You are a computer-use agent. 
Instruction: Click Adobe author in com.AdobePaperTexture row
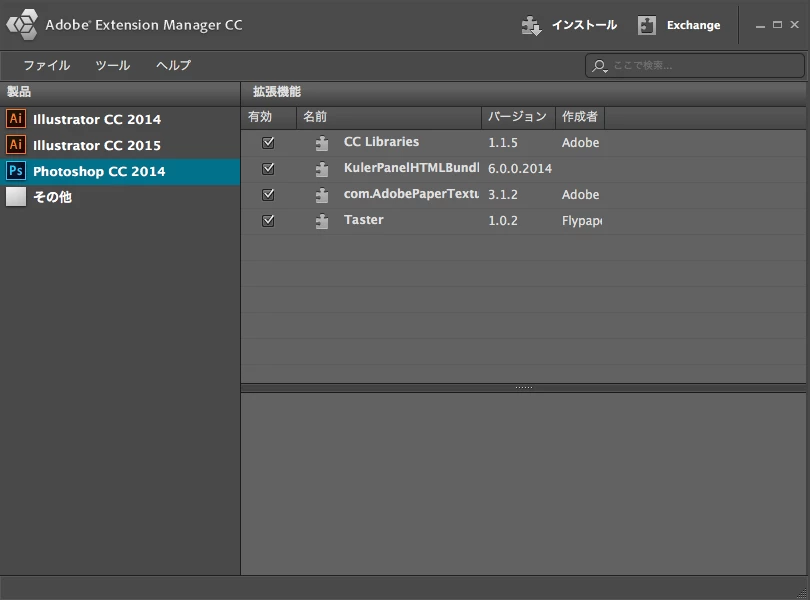pyautogui.click(x=581, y=195)
